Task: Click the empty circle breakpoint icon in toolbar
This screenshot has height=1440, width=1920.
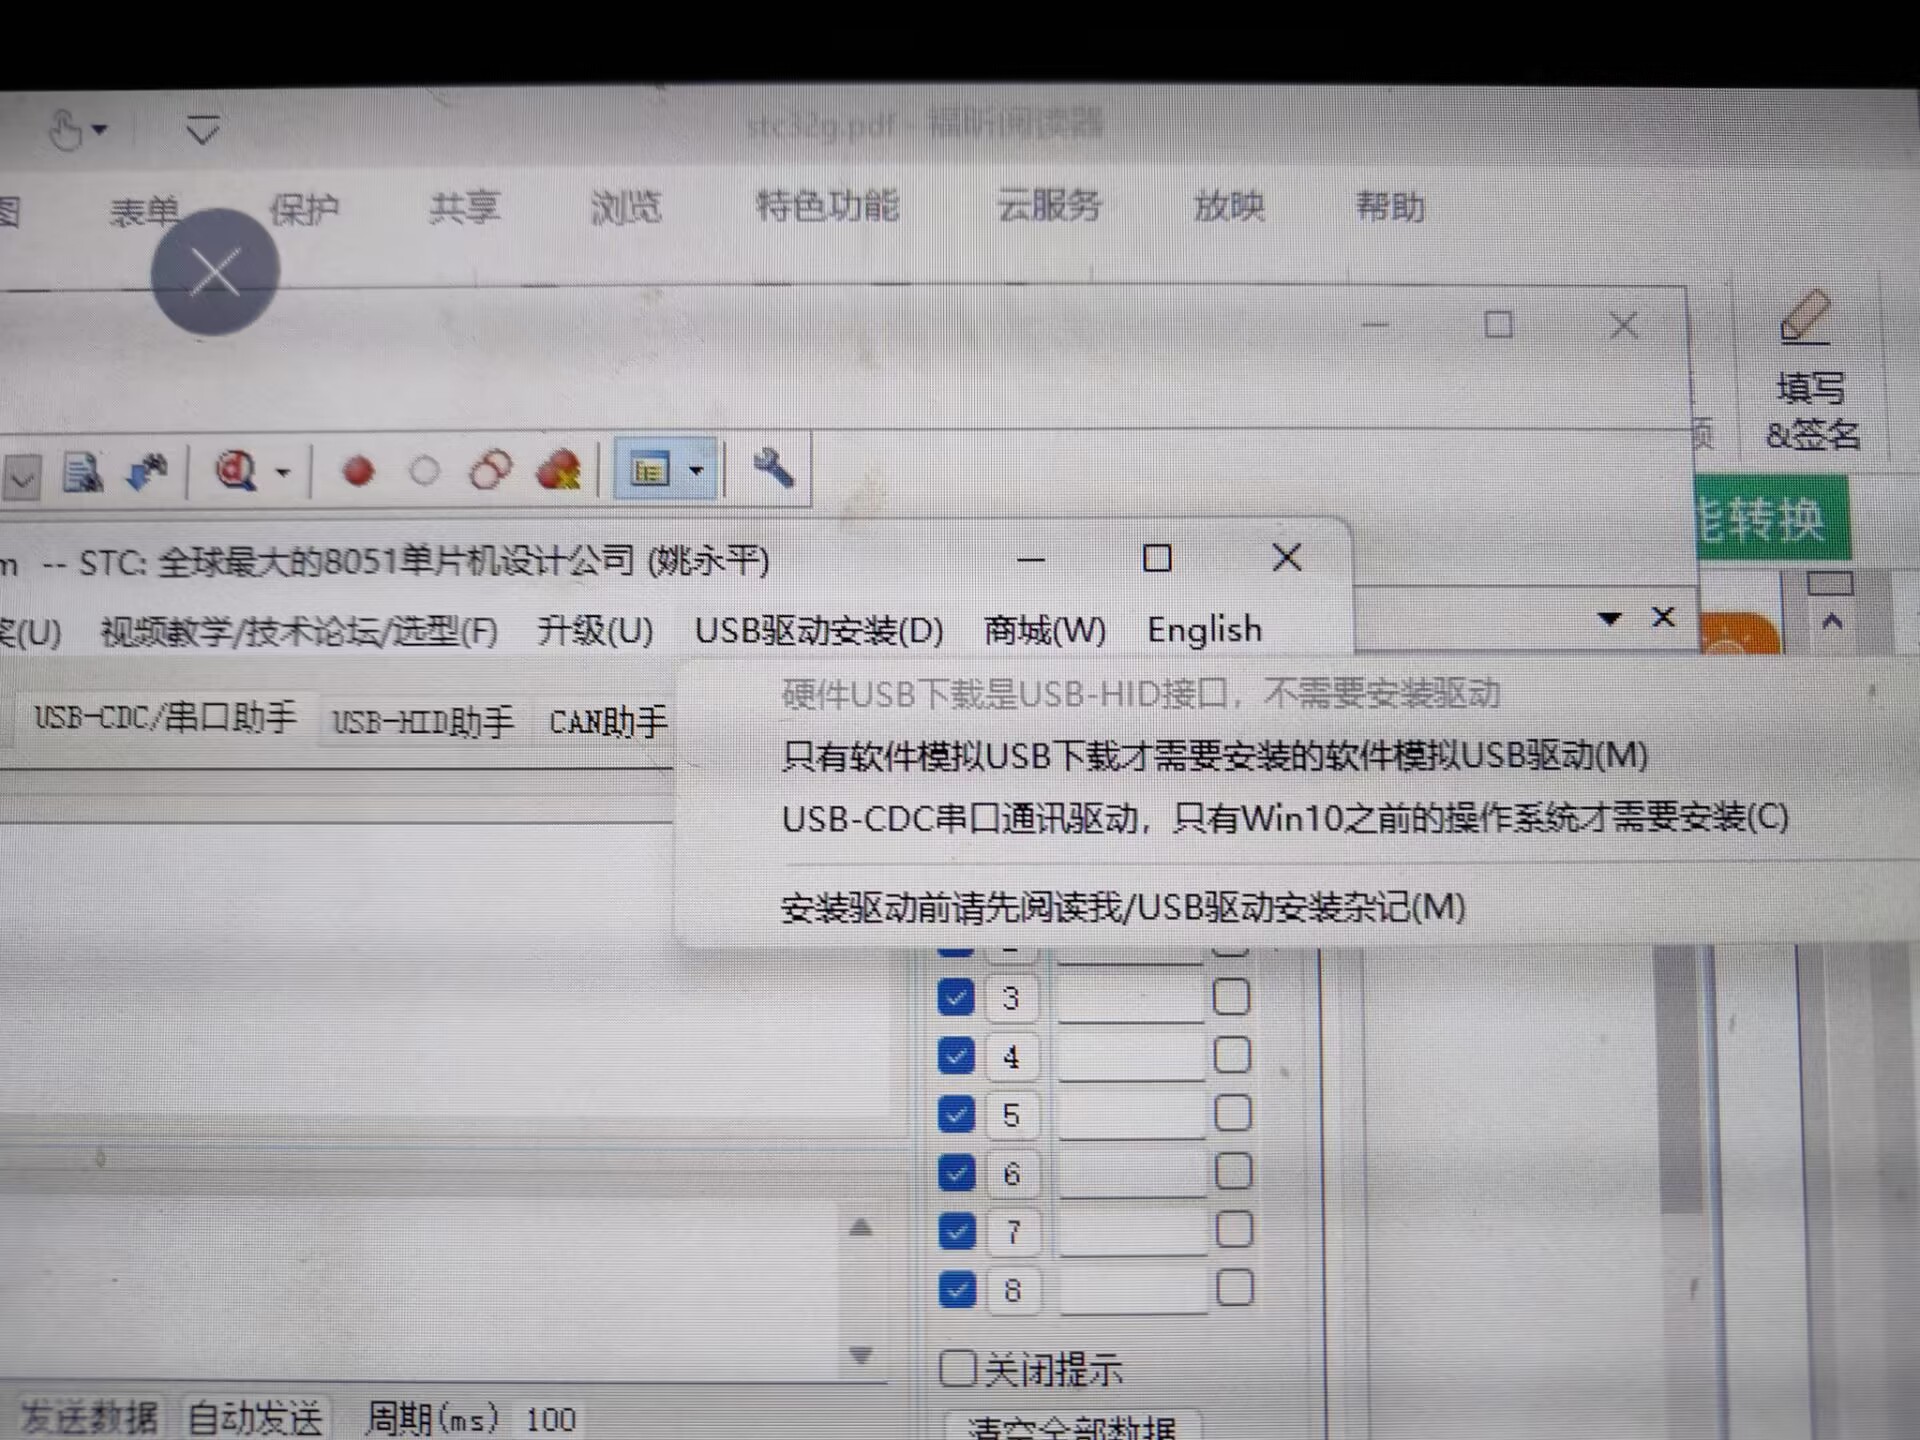Action: point(424,470)
